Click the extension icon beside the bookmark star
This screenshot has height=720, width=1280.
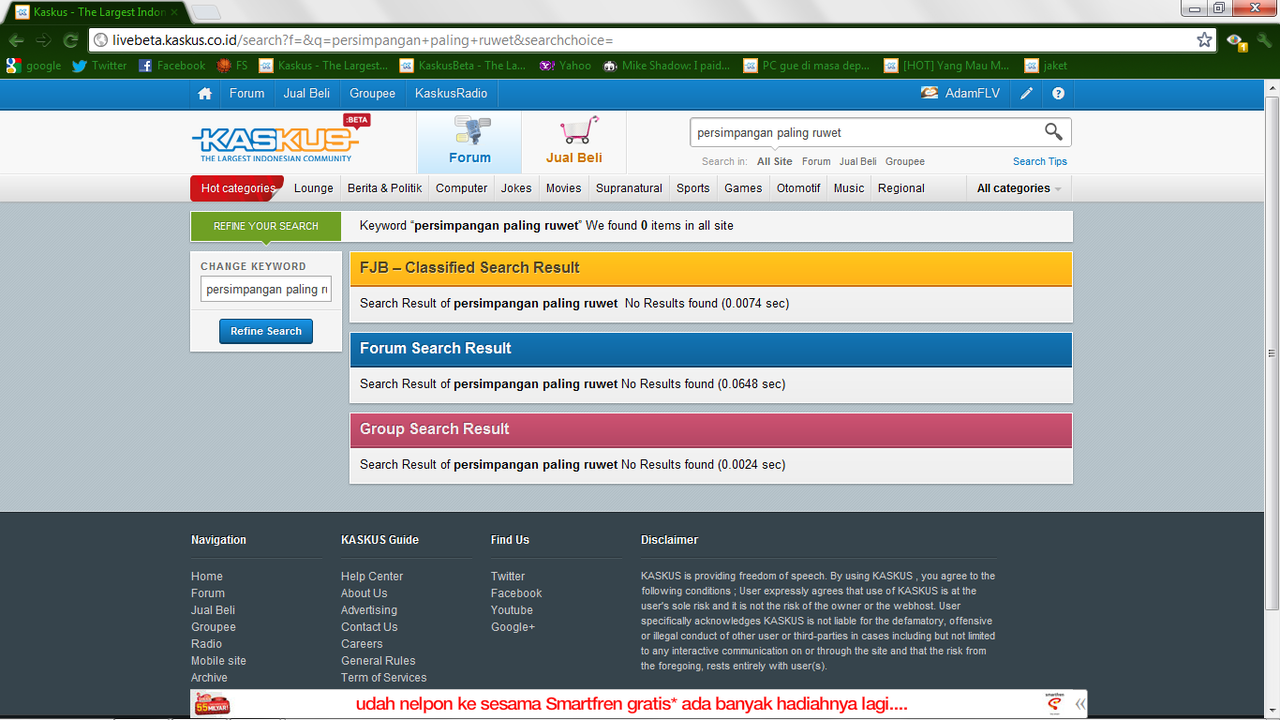(1237, 41)
